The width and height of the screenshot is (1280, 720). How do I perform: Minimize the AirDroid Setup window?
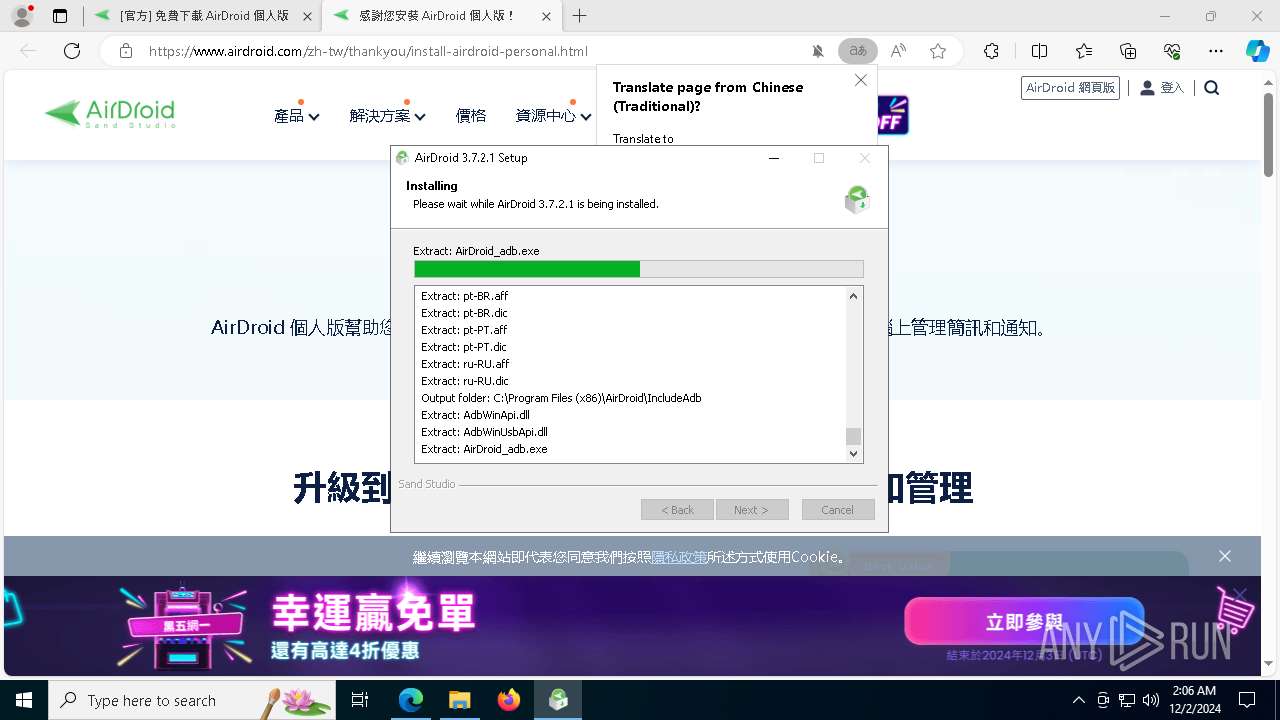(x=774, y=158)
